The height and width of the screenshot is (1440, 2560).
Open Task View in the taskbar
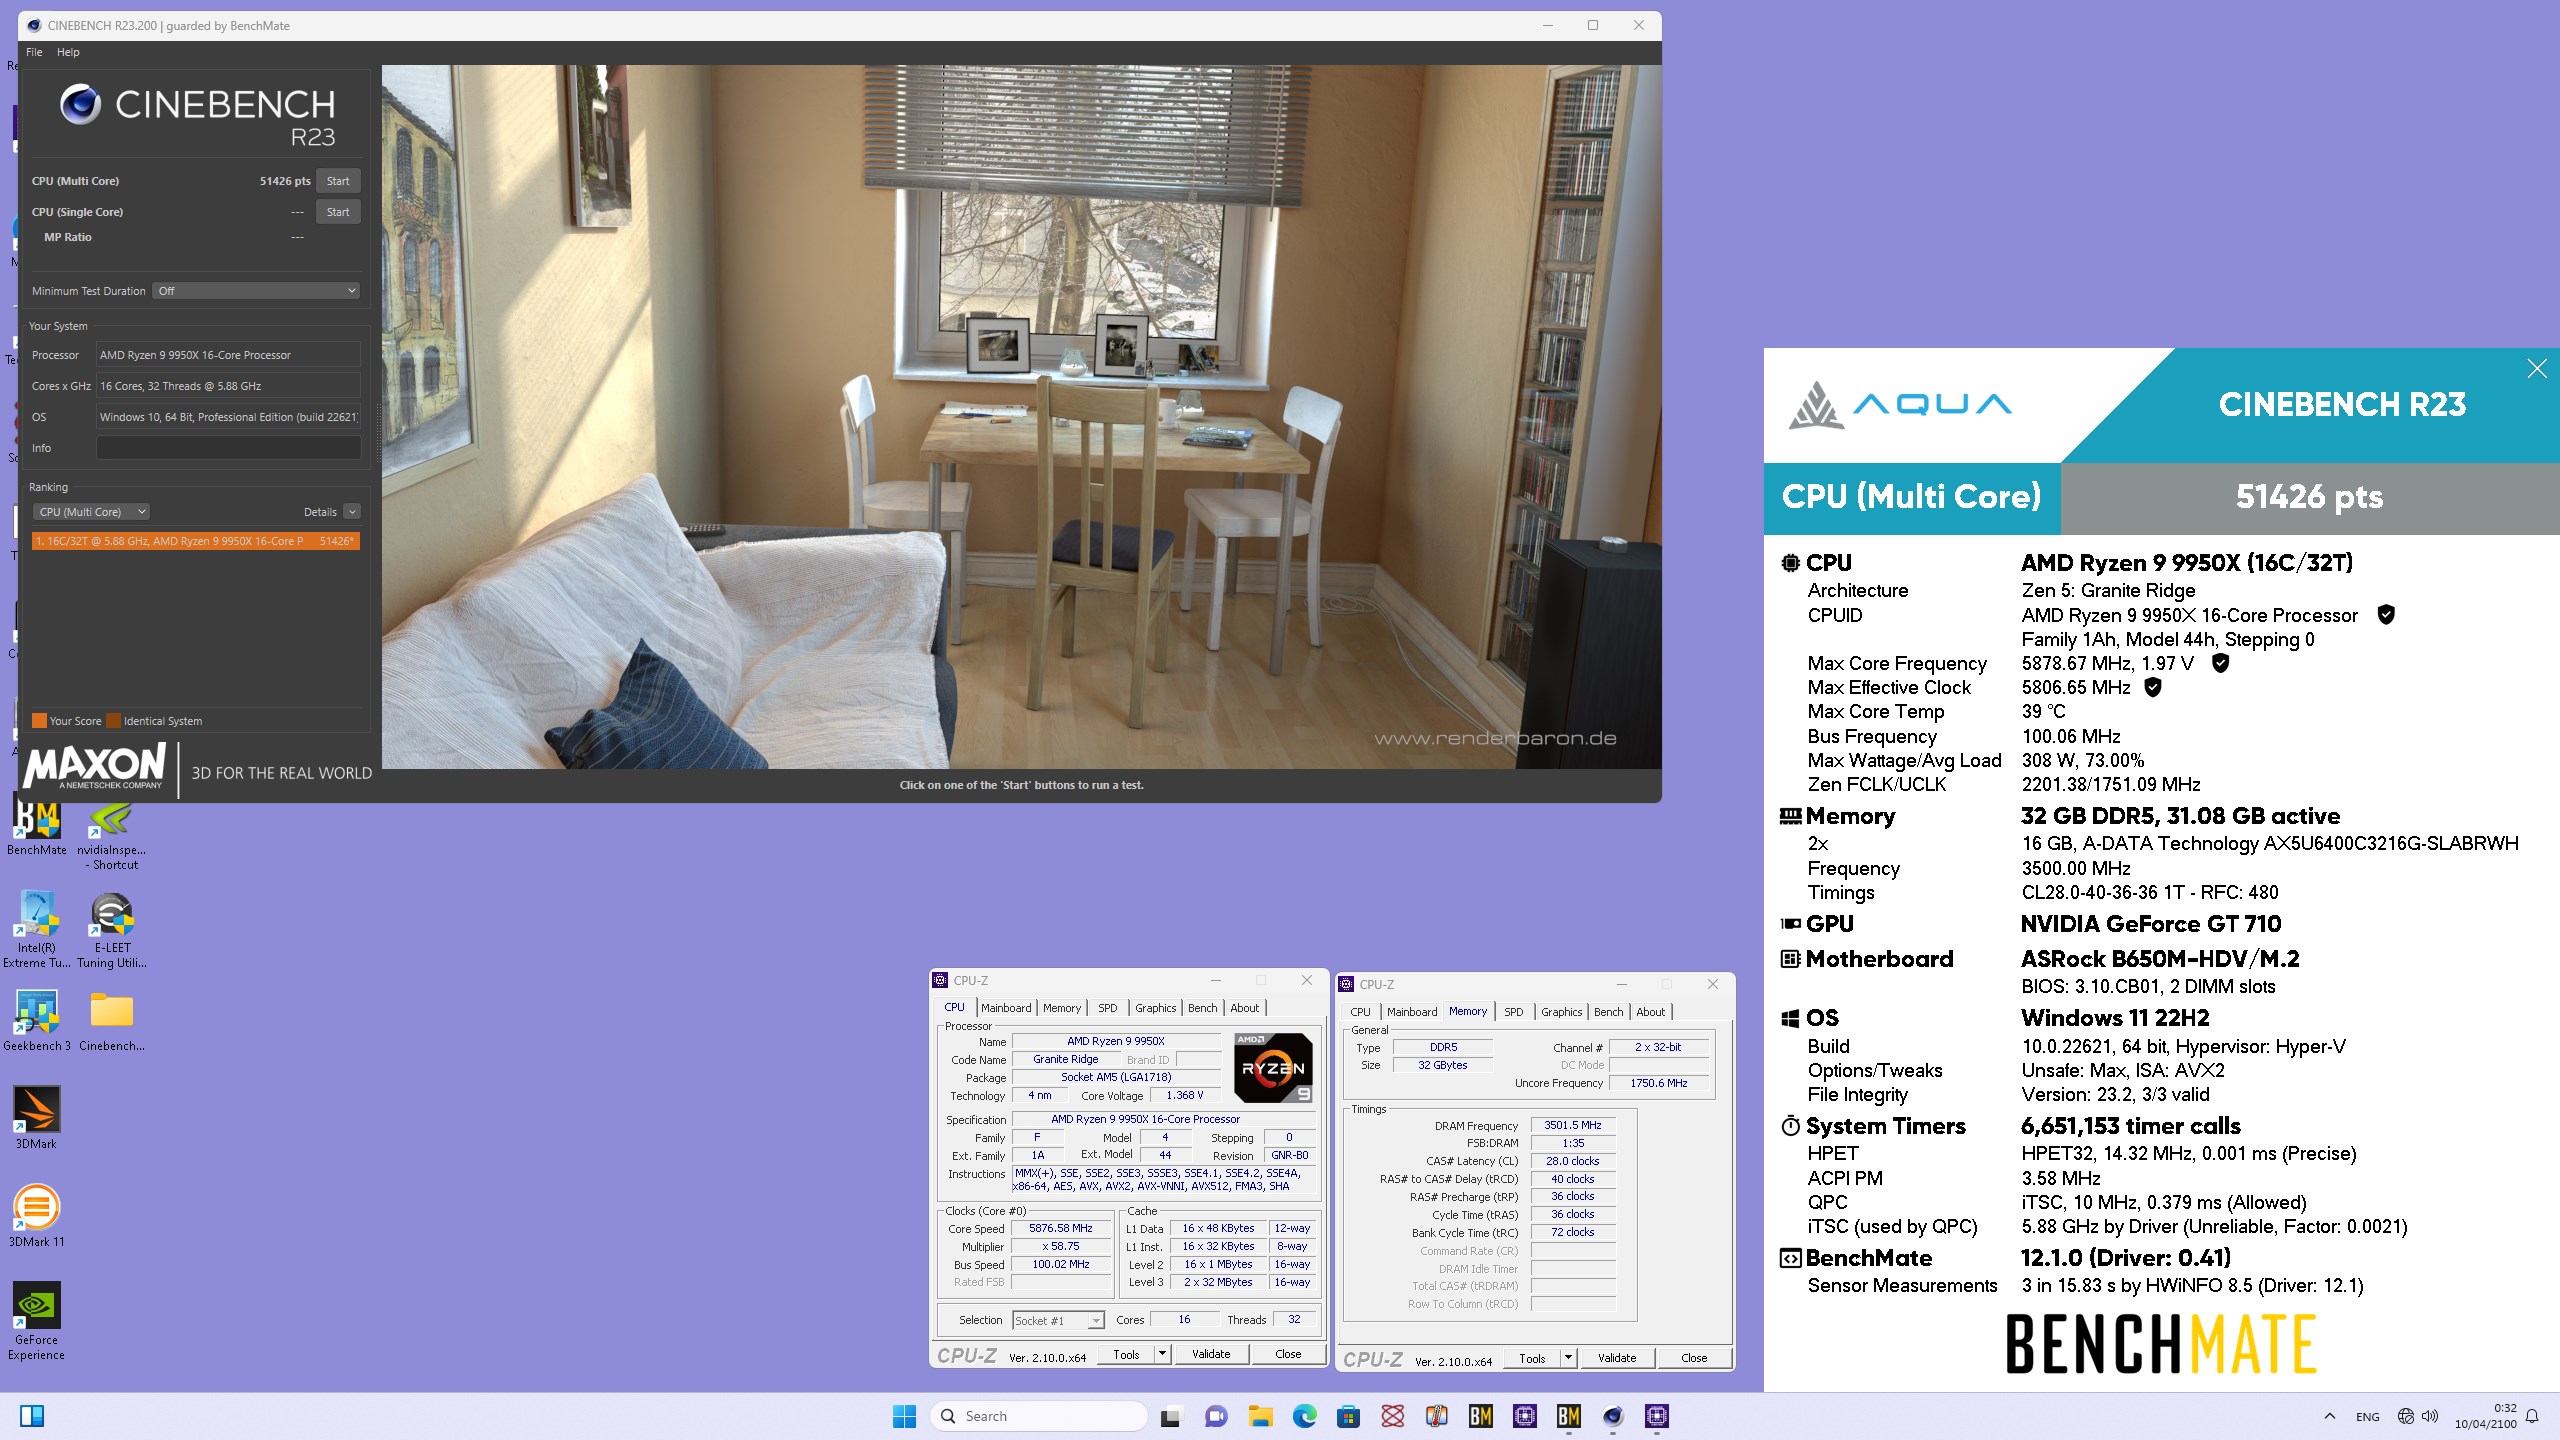pos(1170,1416)
